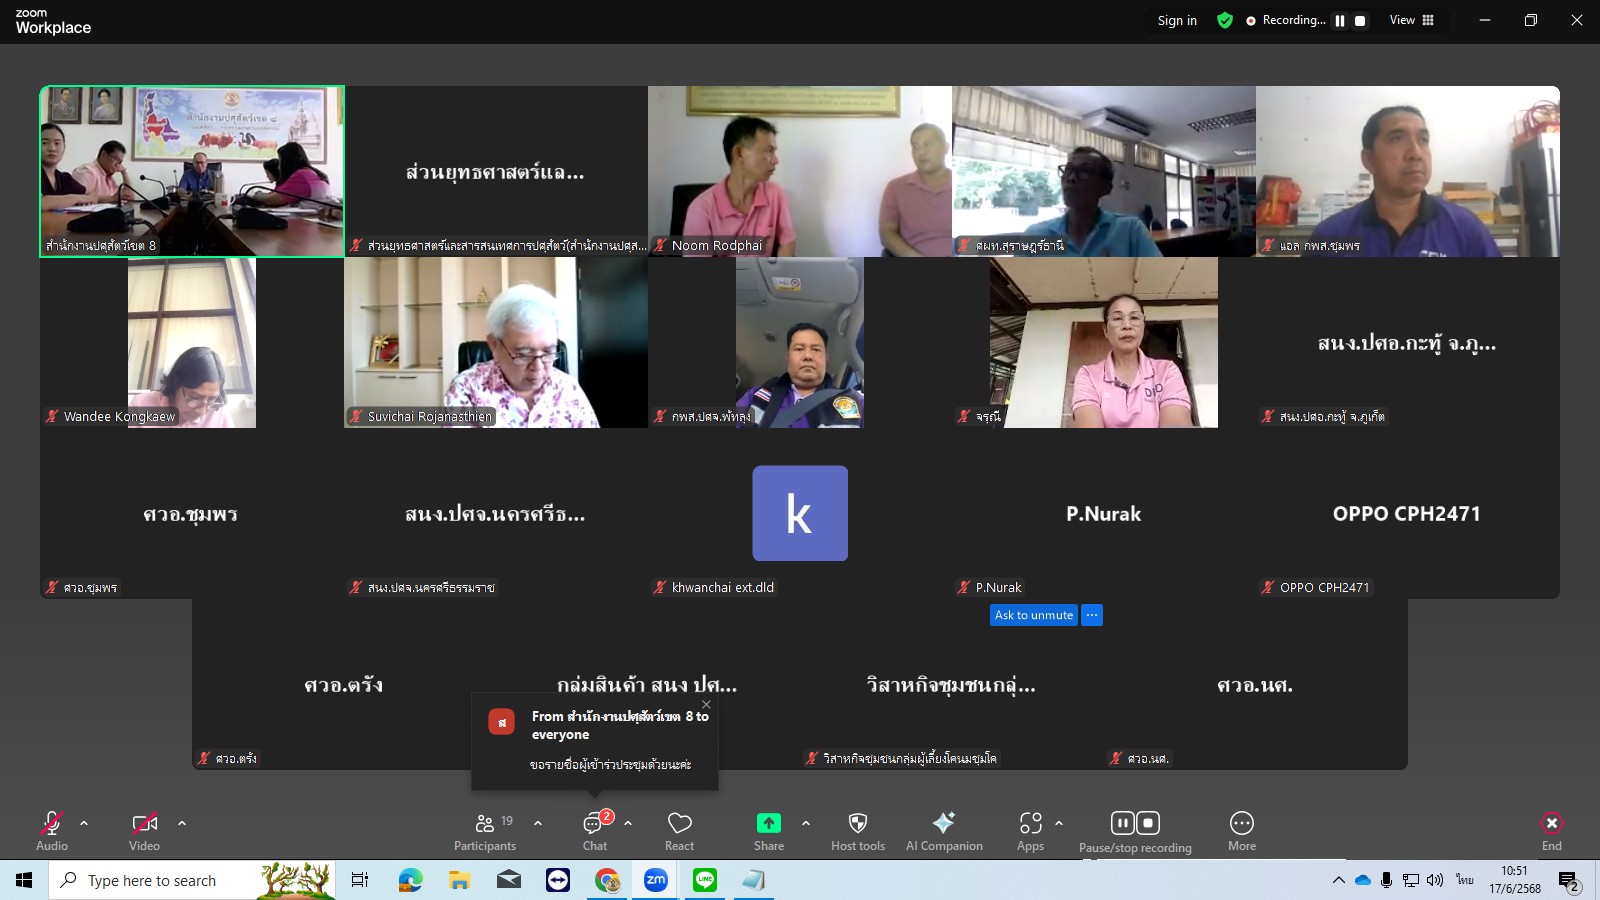Select the OPPO CPH2471 participant tile
The height and width of the screenshot is (900, 1600).
1408,513
